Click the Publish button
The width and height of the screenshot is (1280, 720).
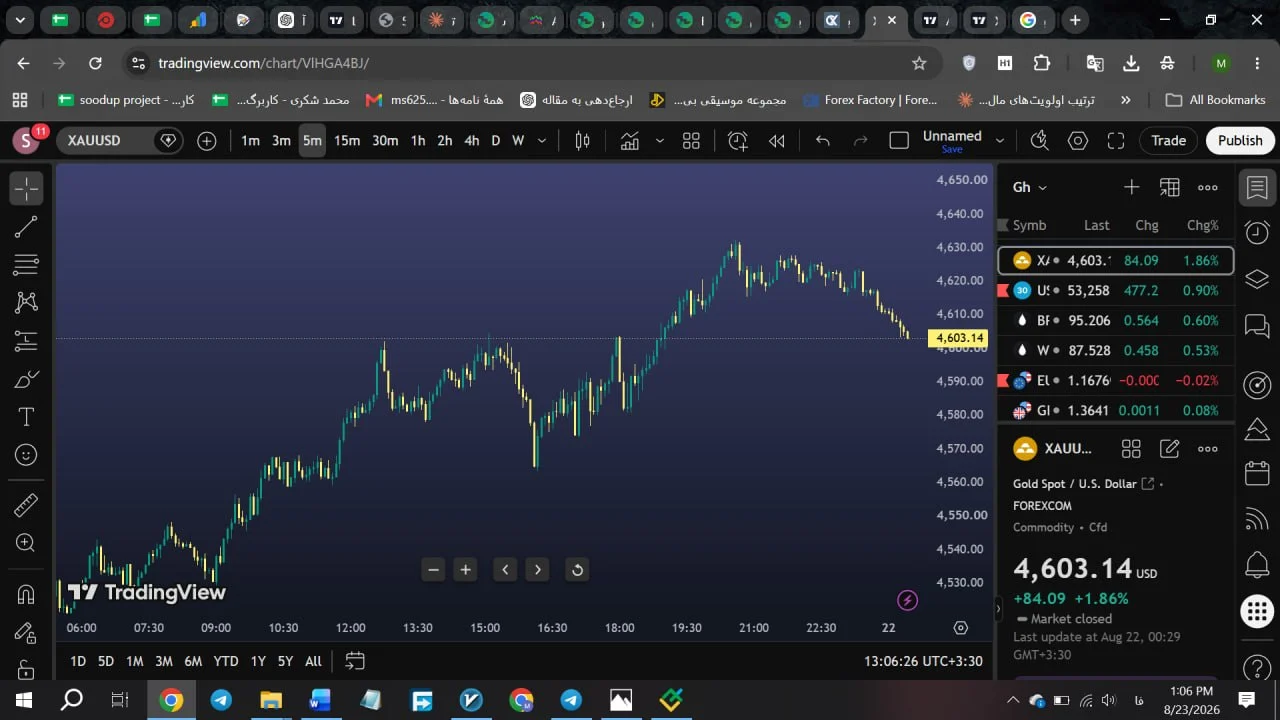1240,141
